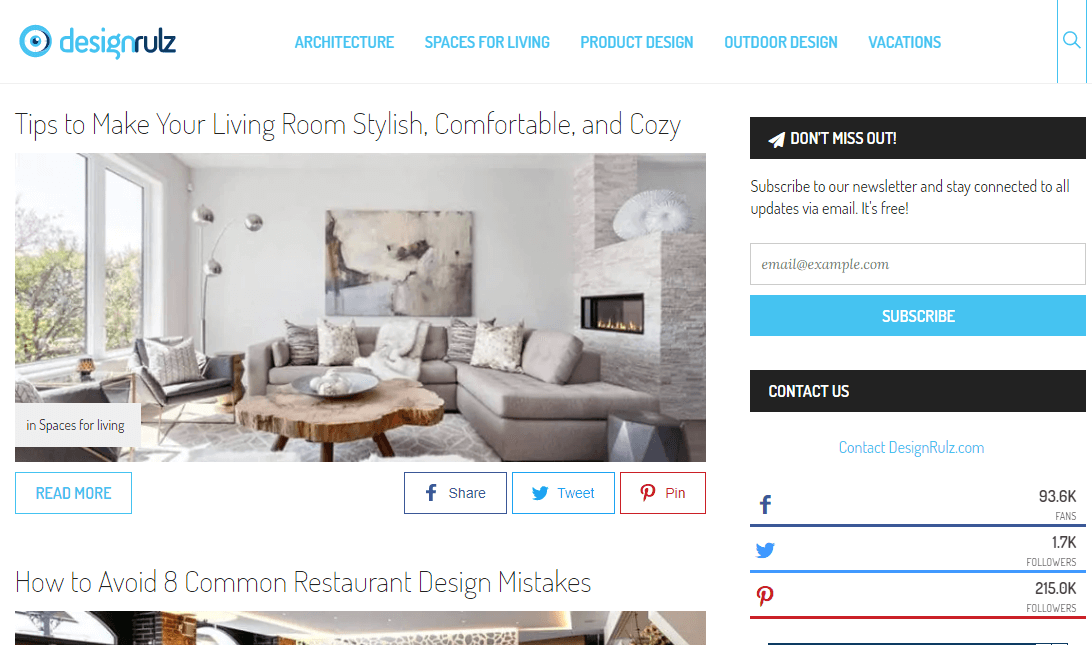Open the Architecture menu

344,42
